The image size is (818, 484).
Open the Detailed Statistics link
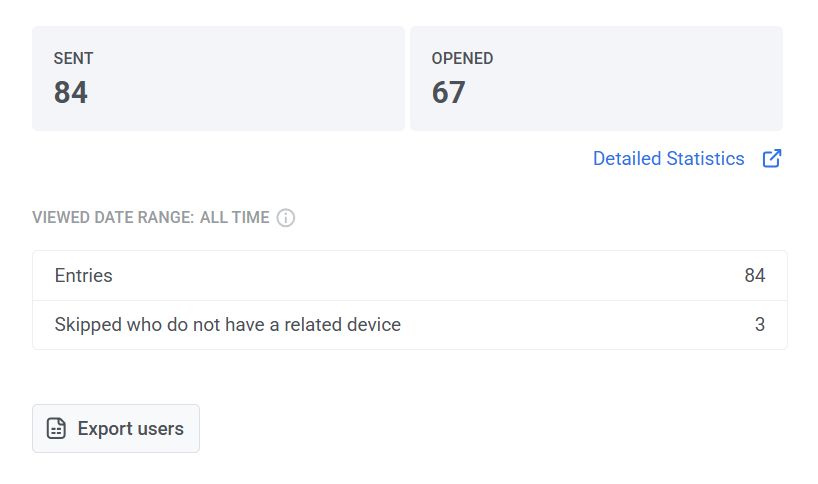click(x=668, y=159)
